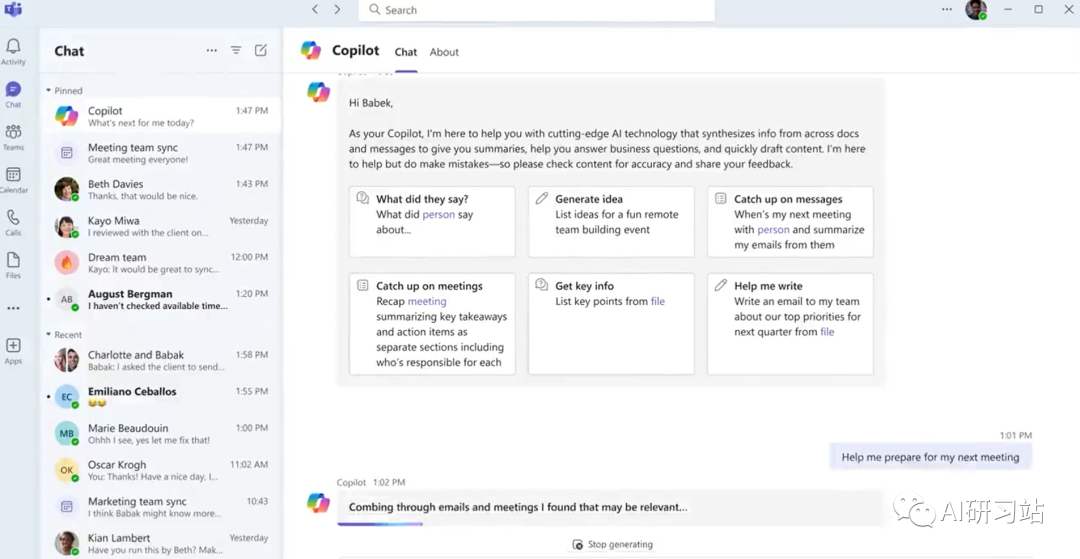Click Beth Davies' avatar
Viewport: 1080px width, 559px height.
coord(67,189)
